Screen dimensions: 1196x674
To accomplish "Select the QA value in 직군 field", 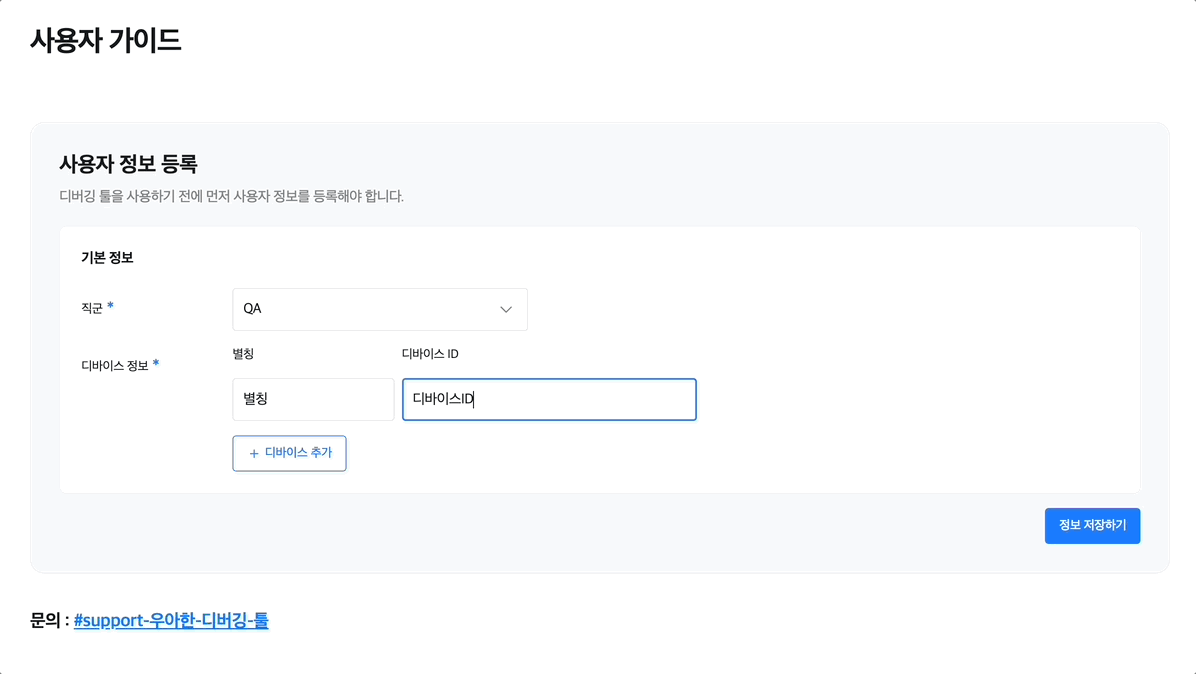I will point(252,310).
